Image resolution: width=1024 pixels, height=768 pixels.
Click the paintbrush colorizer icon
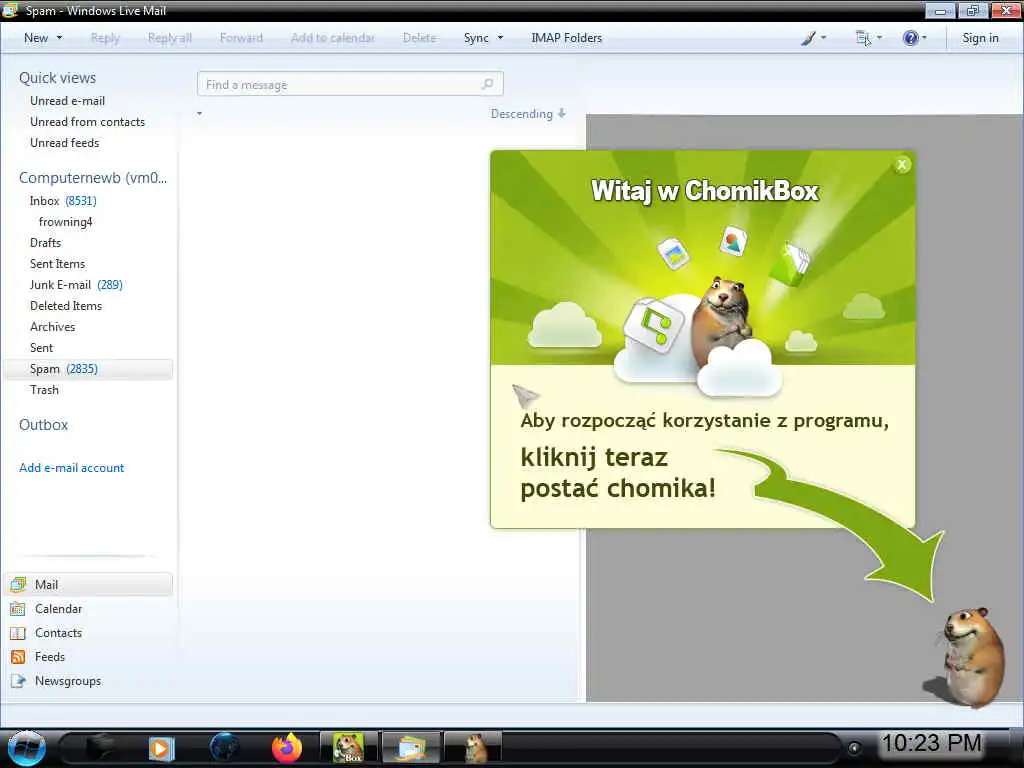[808, 38]
